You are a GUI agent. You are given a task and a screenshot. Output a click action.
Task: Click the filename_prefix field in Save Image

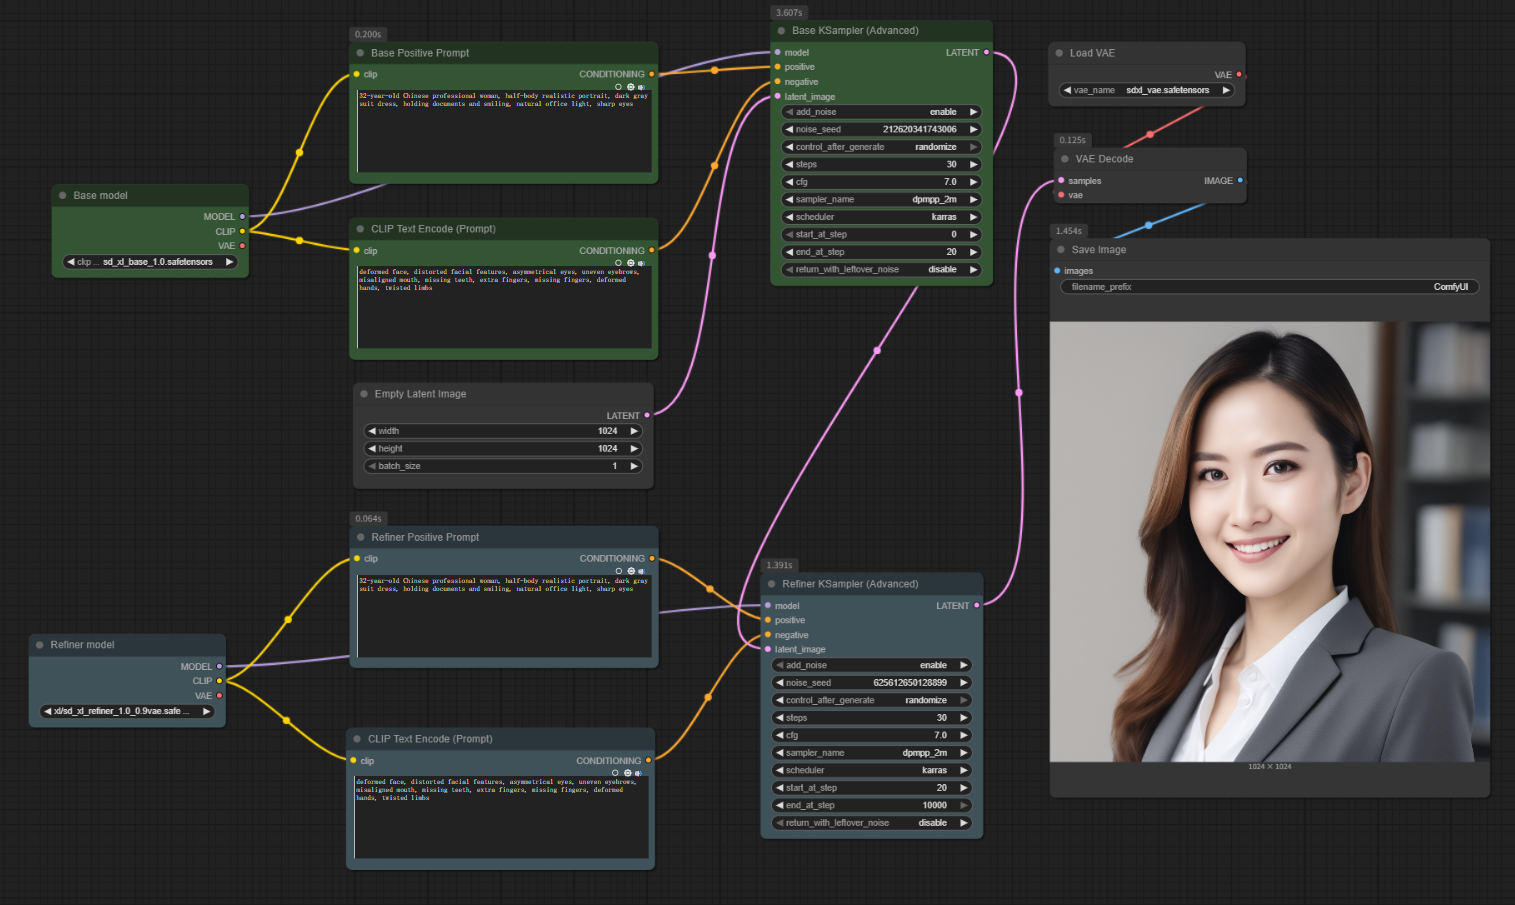1268,287
